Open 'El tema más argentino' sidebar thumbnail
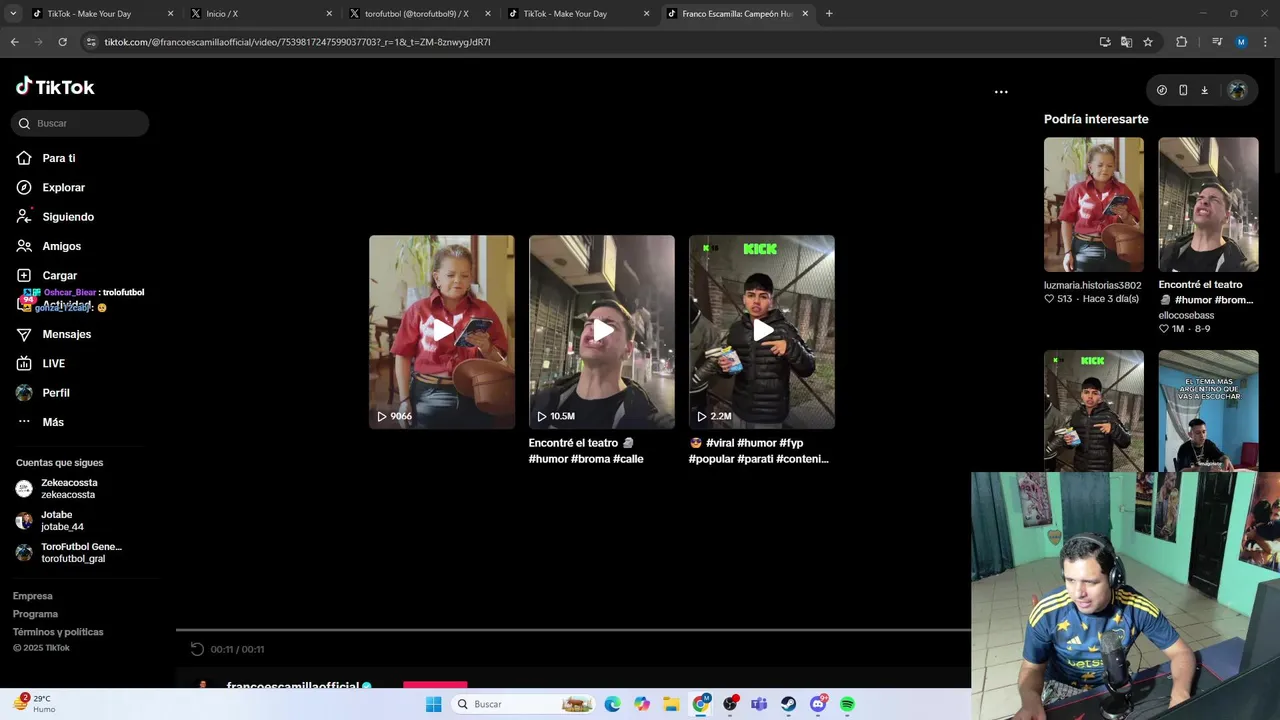Image resolution: width=1280 pixels, height=720 pixels. [1208, 410]
